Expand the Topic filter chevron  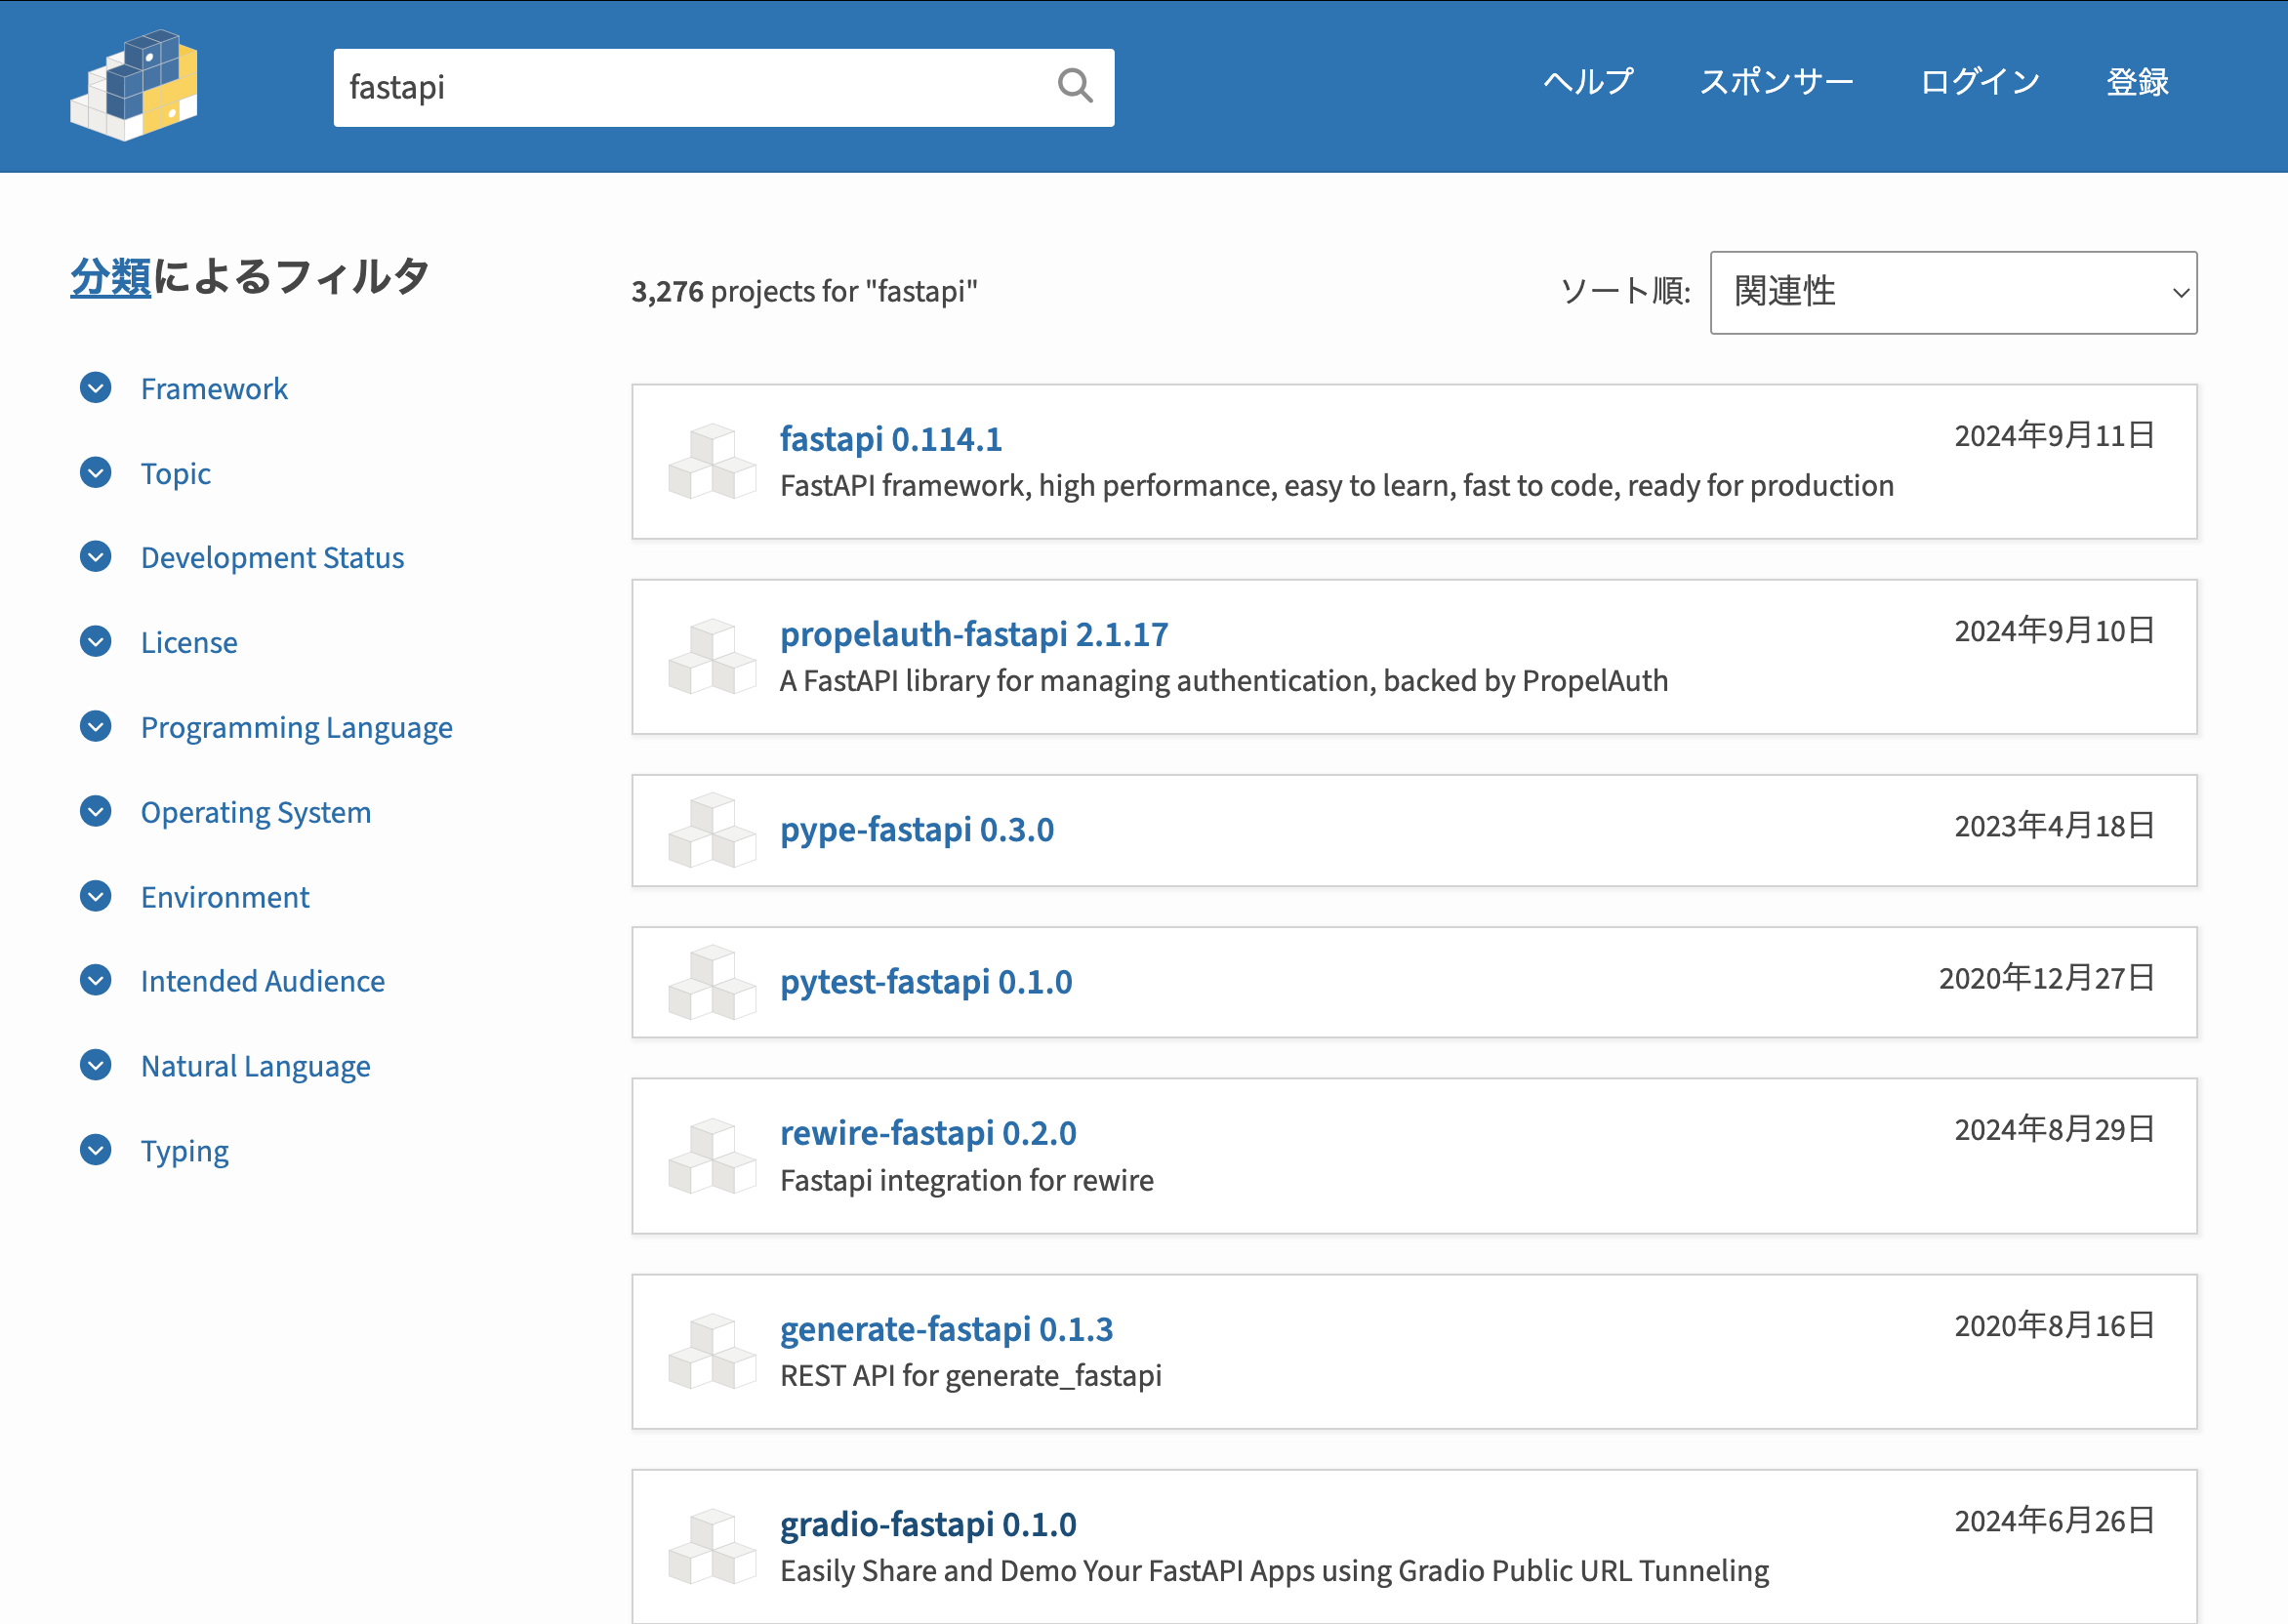[x=96, y=473]
